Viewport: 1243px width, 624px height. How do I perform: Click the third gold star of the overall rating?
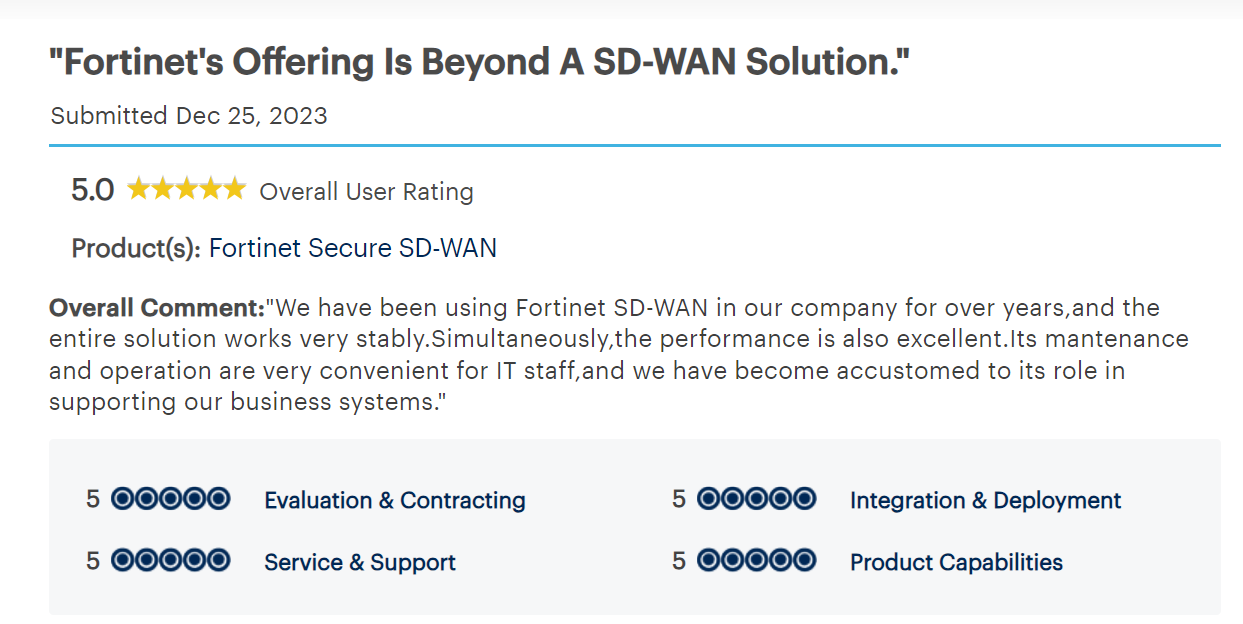point(186,189)
